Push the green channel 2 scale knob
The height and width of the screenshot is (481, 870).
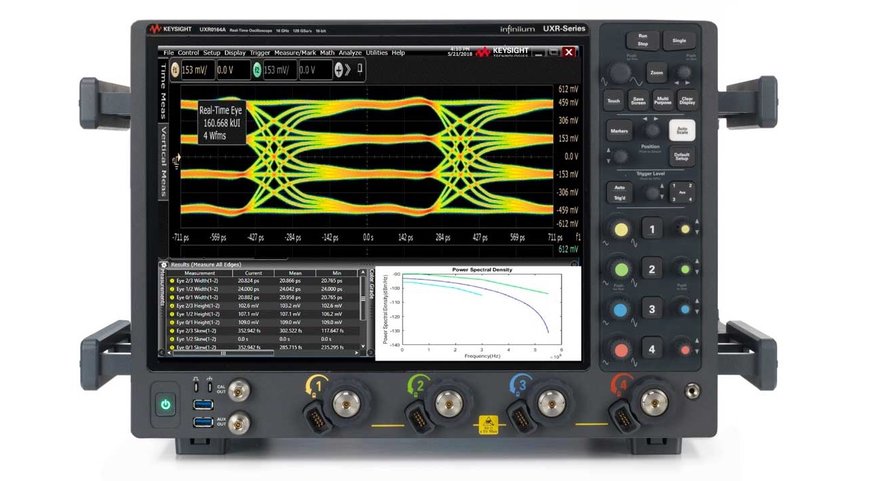click(621, 269)
